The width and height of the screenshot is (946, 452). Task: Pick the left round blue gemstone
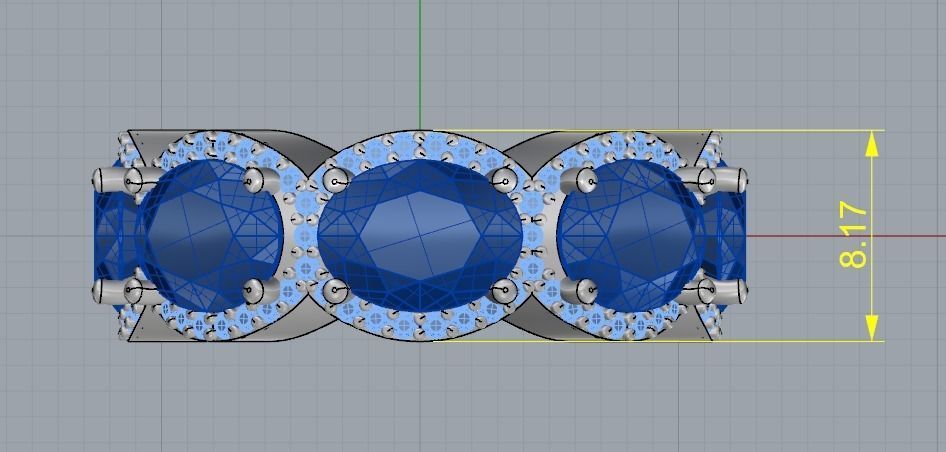point(209,236)
